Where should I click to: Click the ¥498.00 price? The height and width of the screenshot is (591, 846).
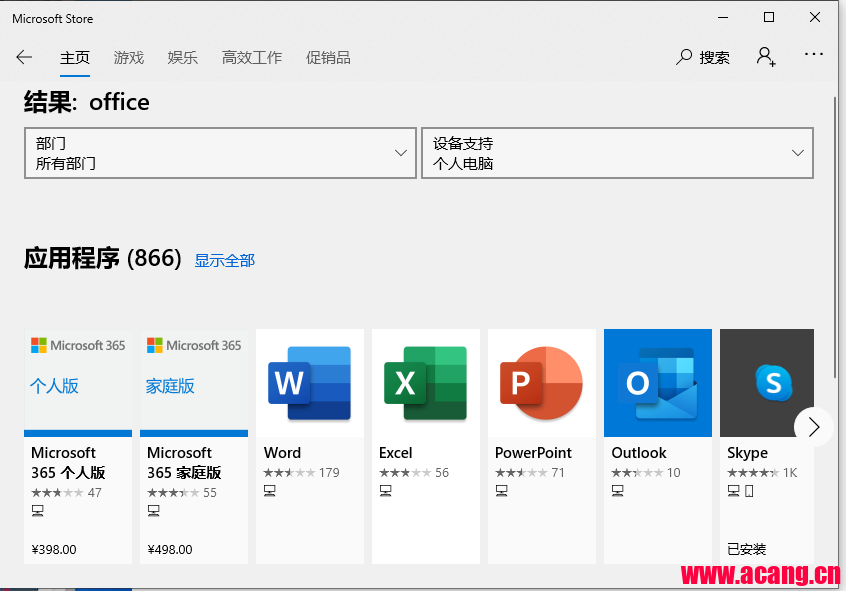point(170,549)
